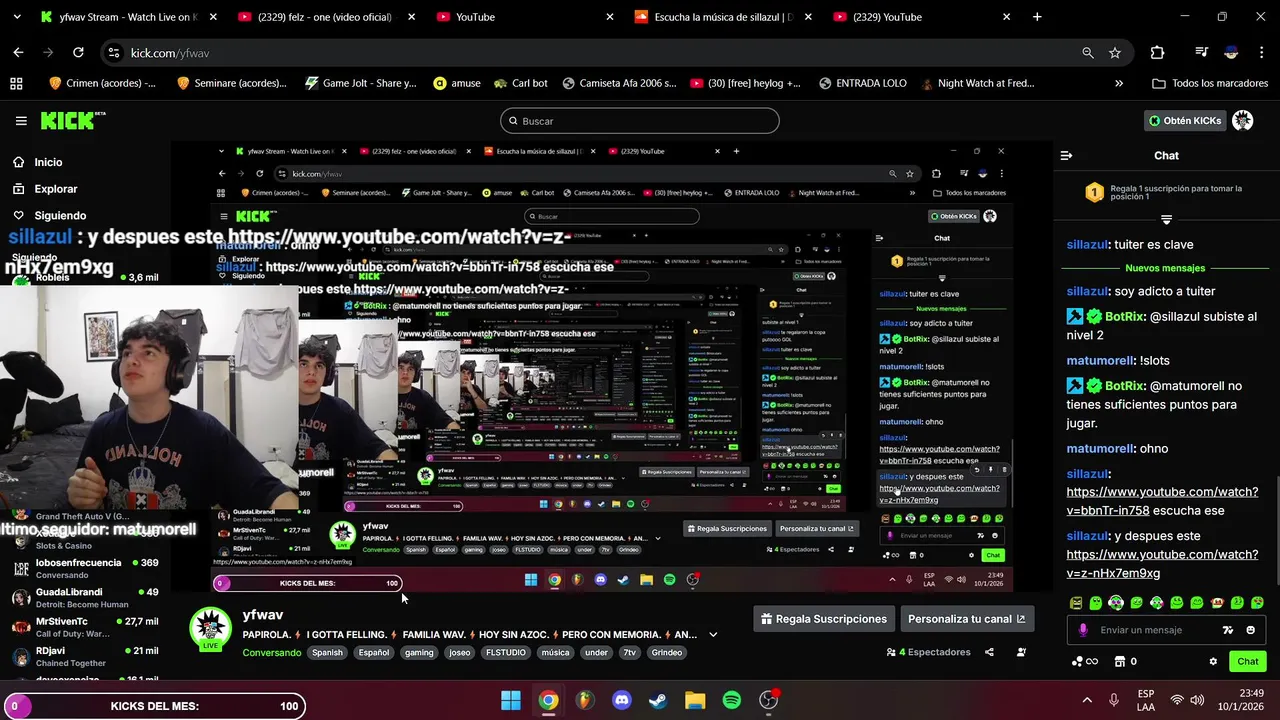Click the yfwav channel avatar
The image size is (1280, 720).
coord(211,628)
